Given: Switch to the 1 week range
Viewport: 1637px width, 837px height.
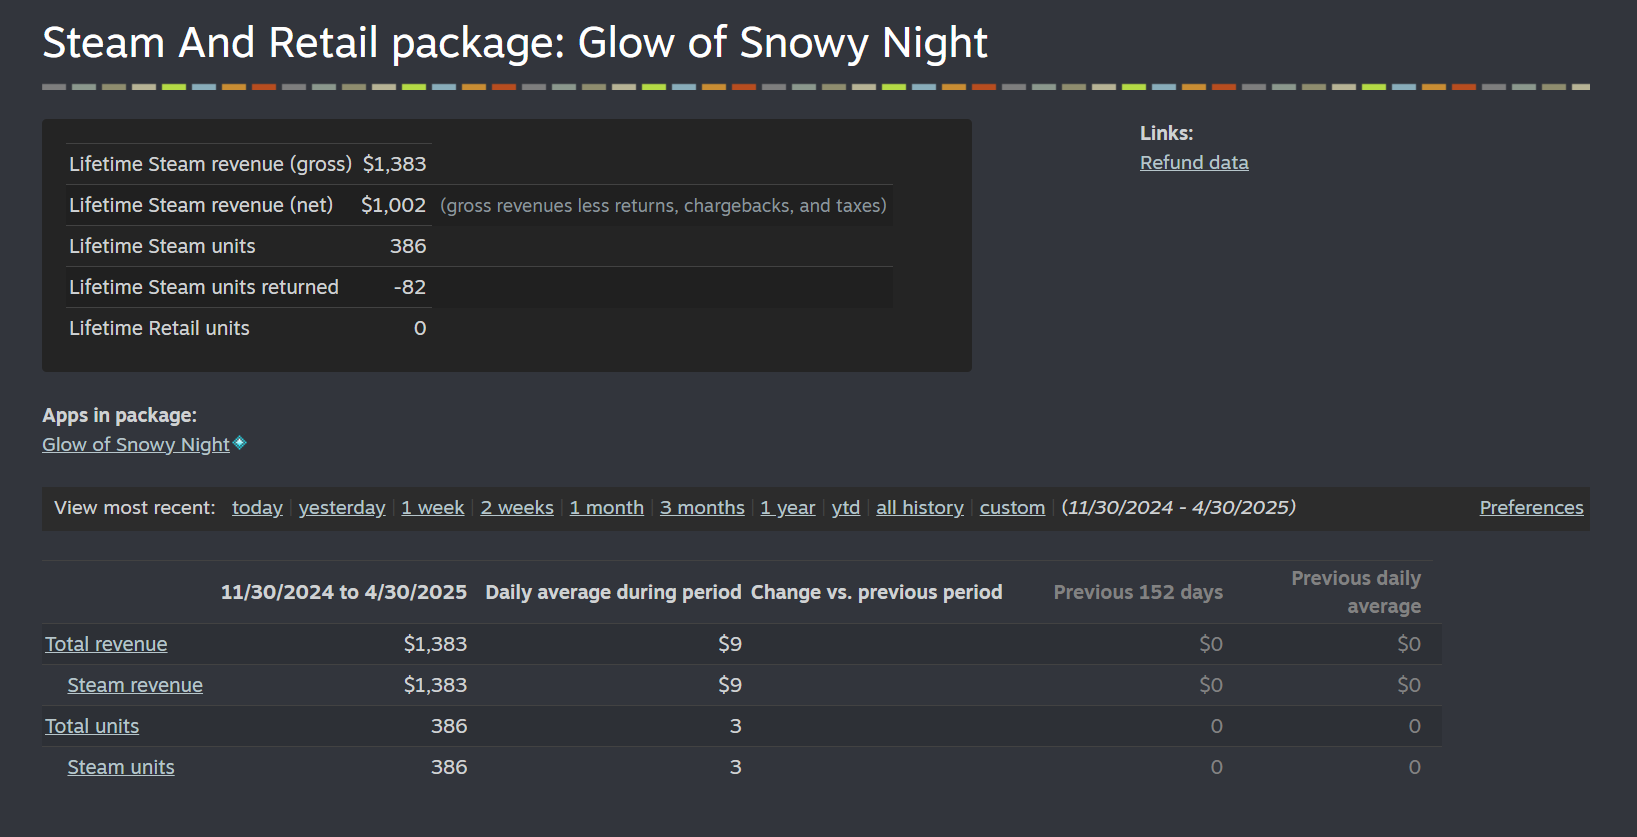Looking at the screenshot, I should (x=433, y=508).
